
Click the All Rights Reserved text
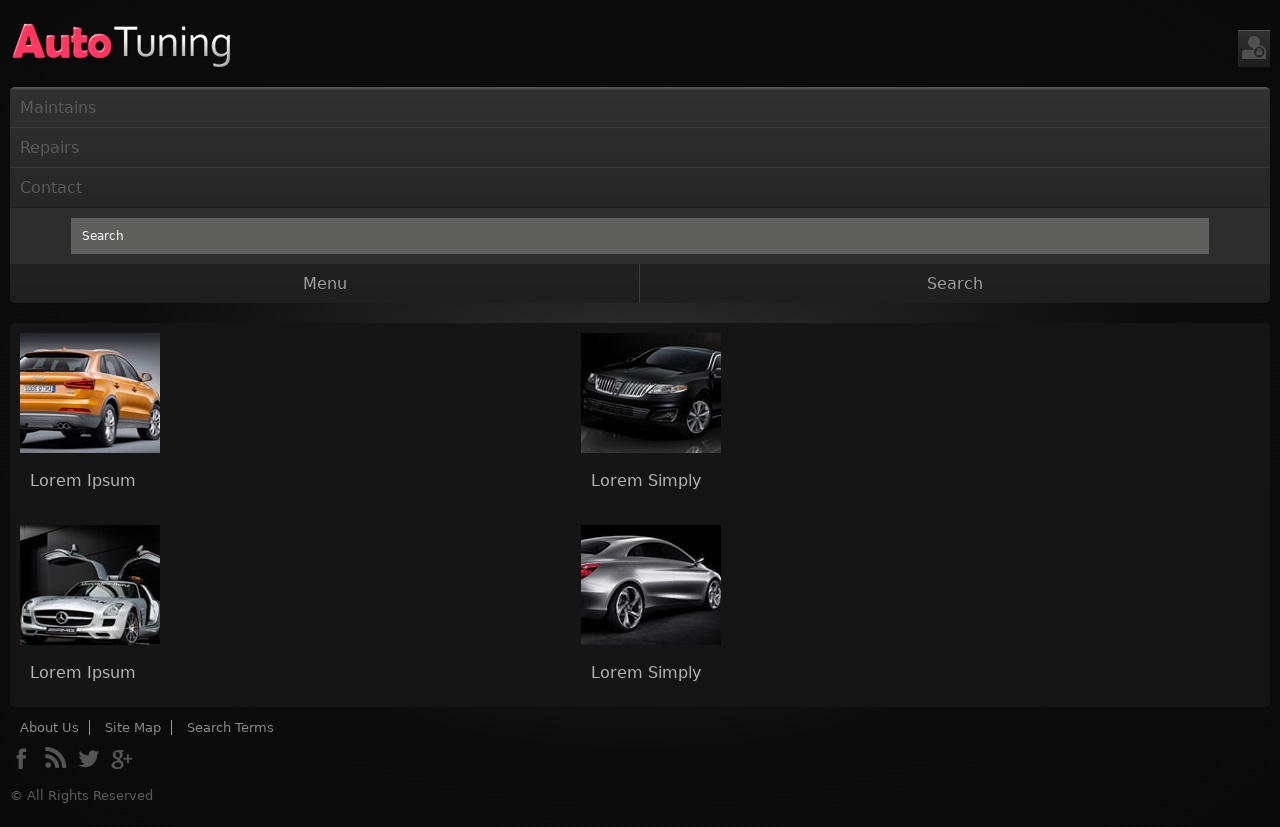pos(82,796)
